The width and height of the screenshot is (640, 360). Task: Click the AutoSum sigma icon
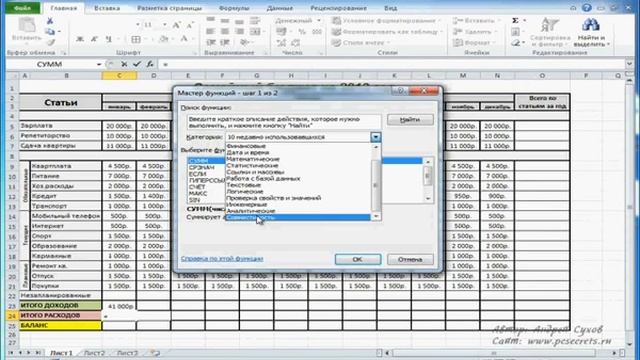click(x=515, y=20)
